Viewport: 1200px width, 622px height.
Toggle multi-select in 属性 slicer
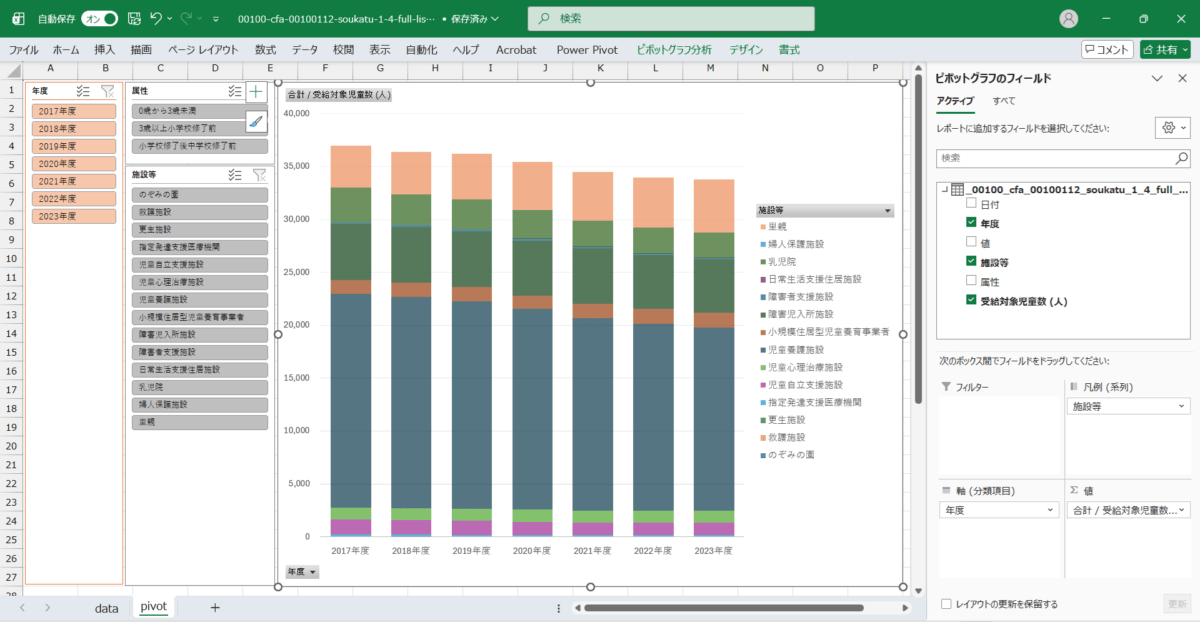(235, 91)
